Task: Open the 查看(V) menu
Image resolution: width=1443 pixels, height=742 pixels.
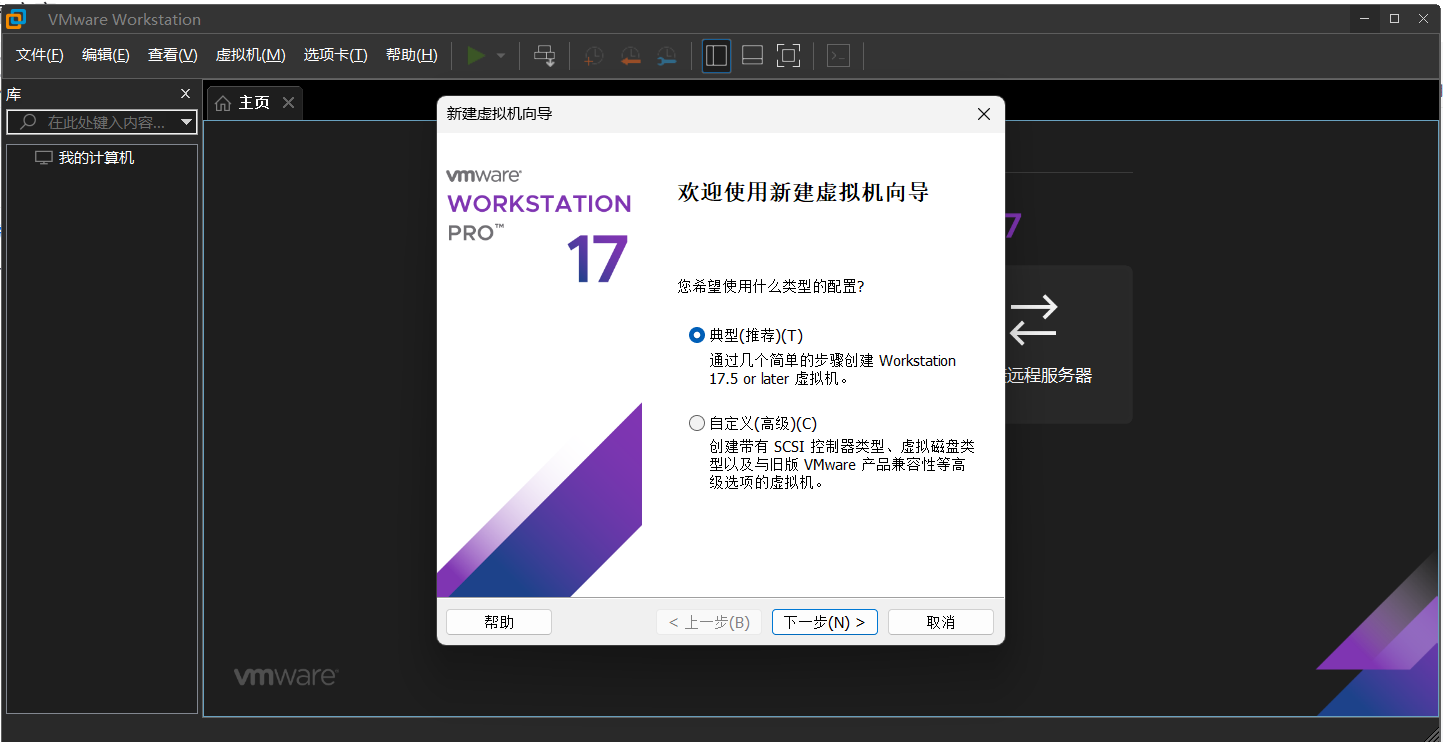Action: click(x=173, y=55)
